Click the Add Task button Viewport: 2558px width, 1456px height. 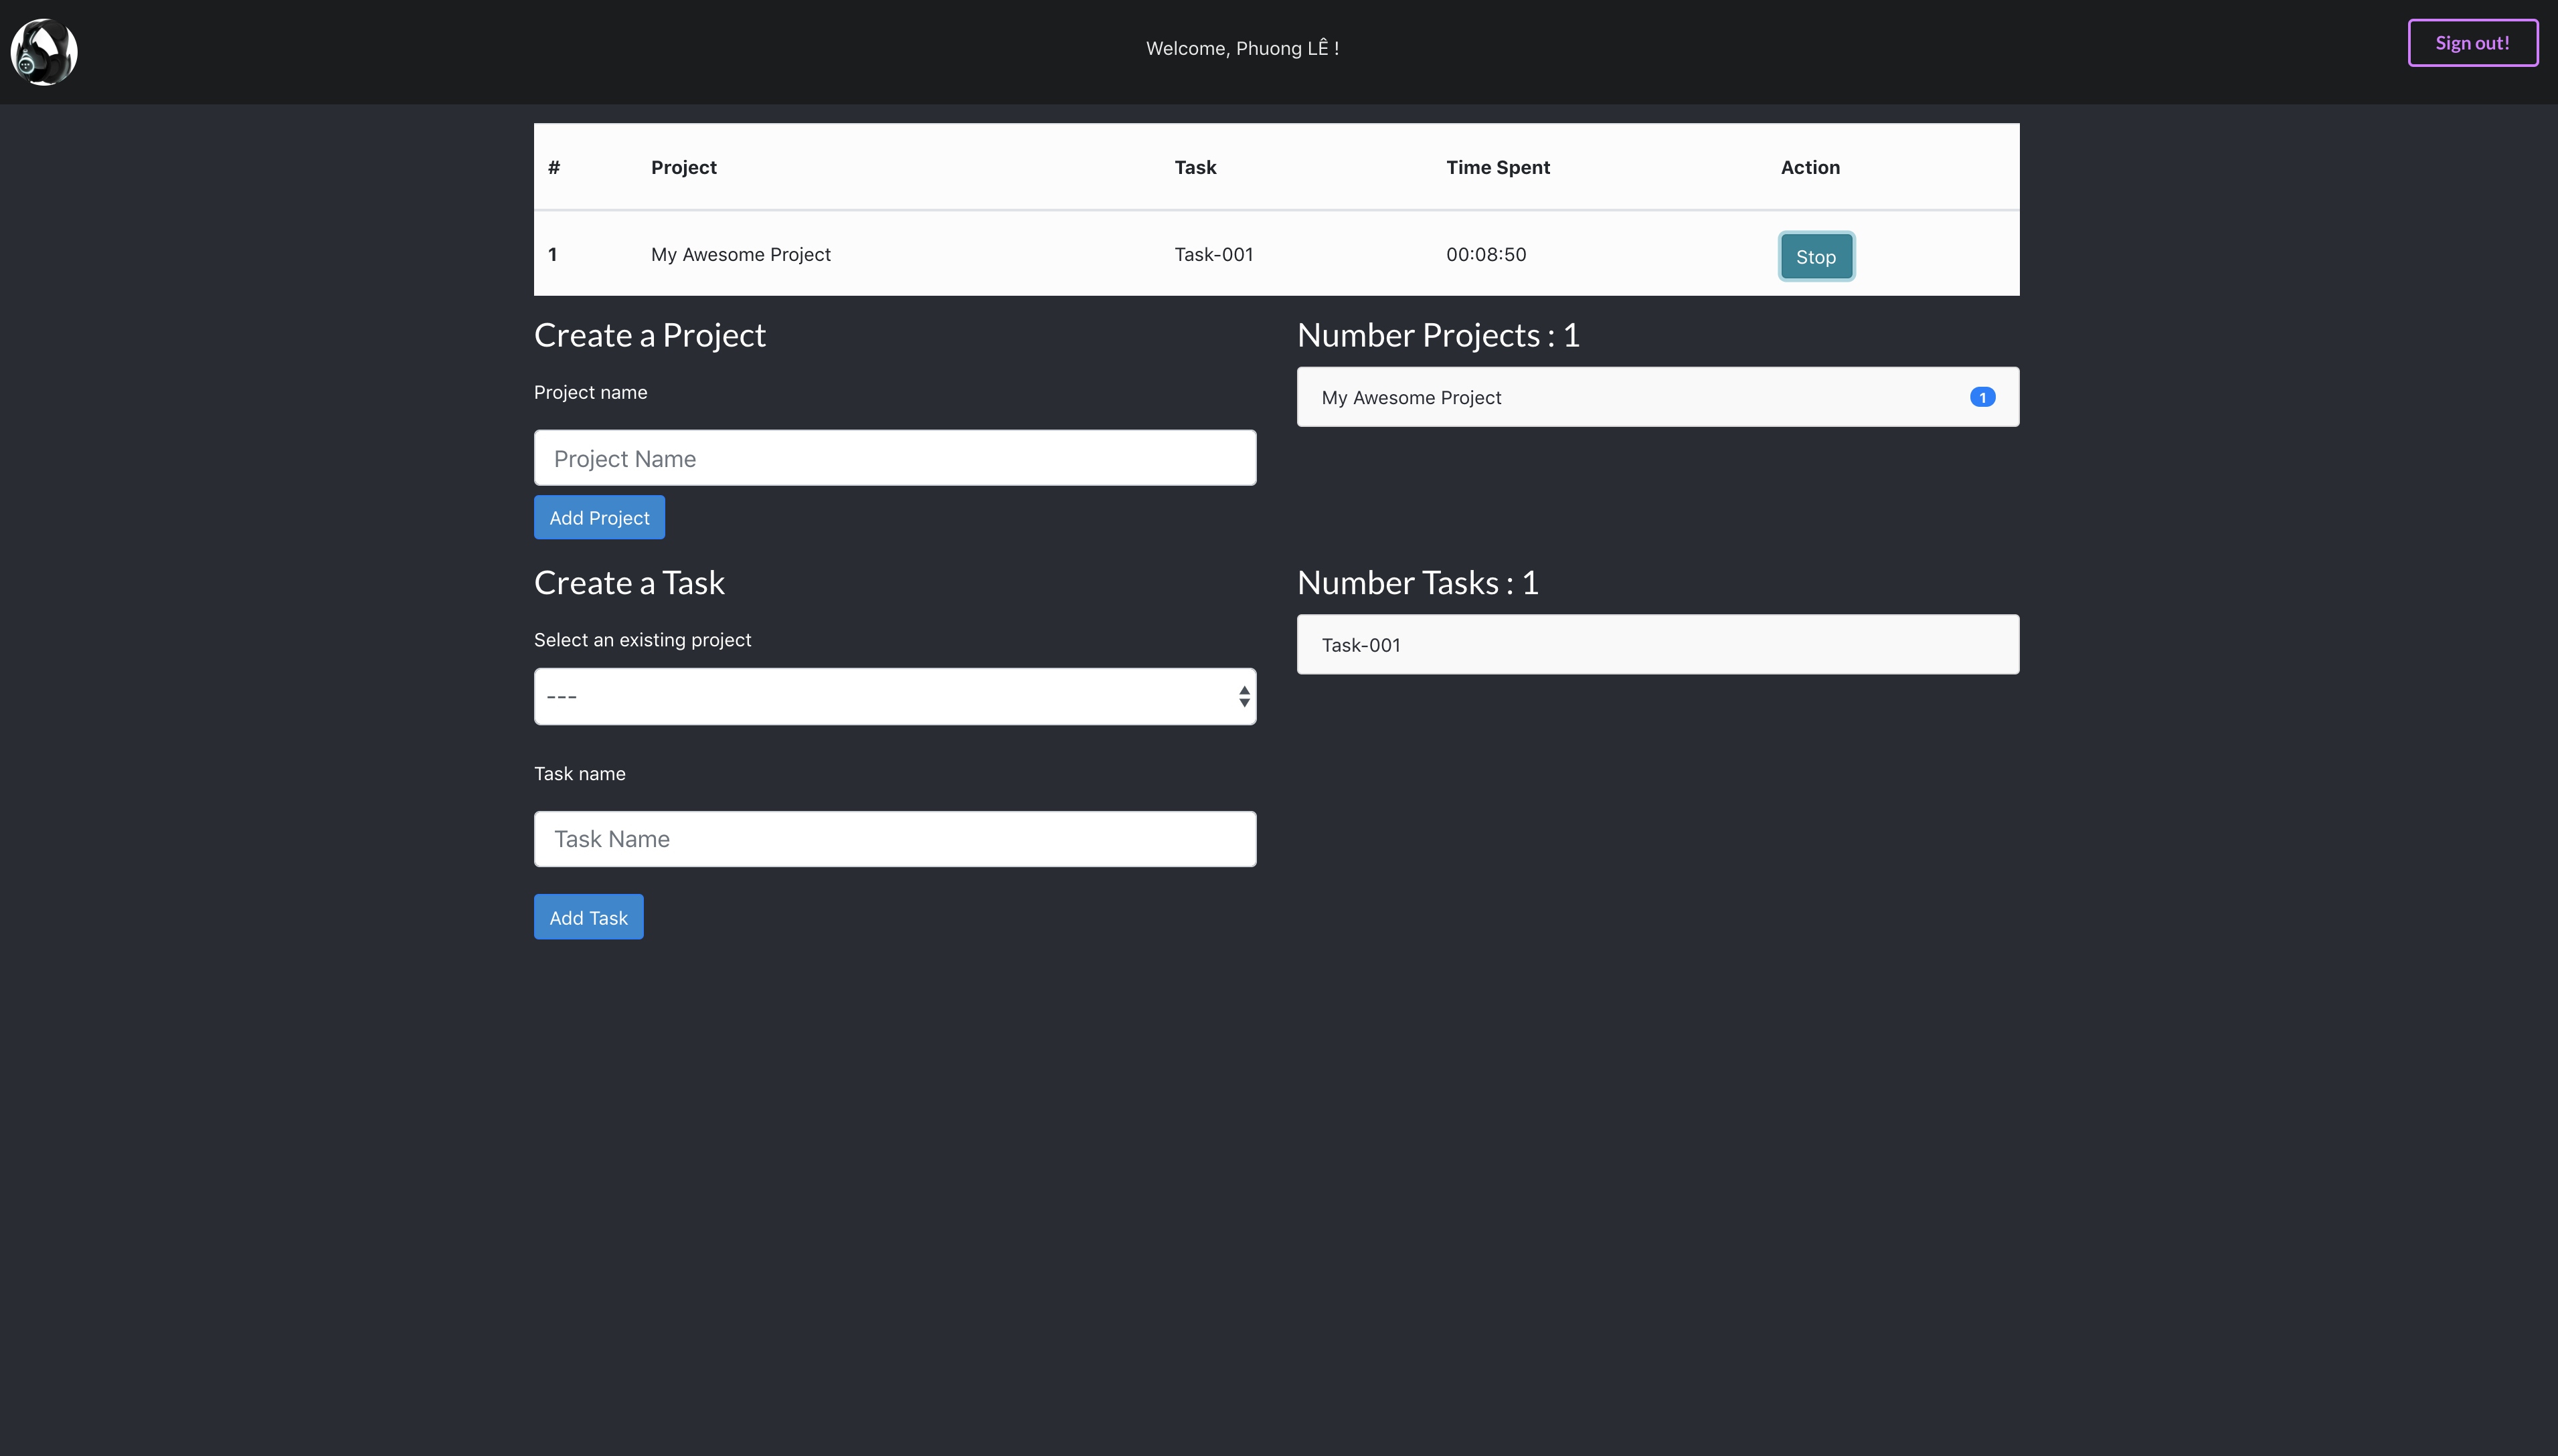(588, 917)
